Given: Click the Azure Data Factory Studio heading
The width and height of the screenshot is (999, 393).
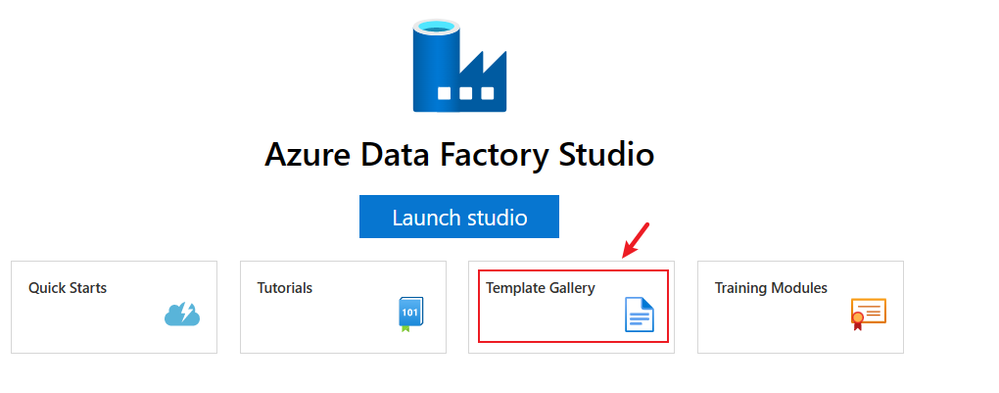Looking at the screenshot, I should coord(459,154).
